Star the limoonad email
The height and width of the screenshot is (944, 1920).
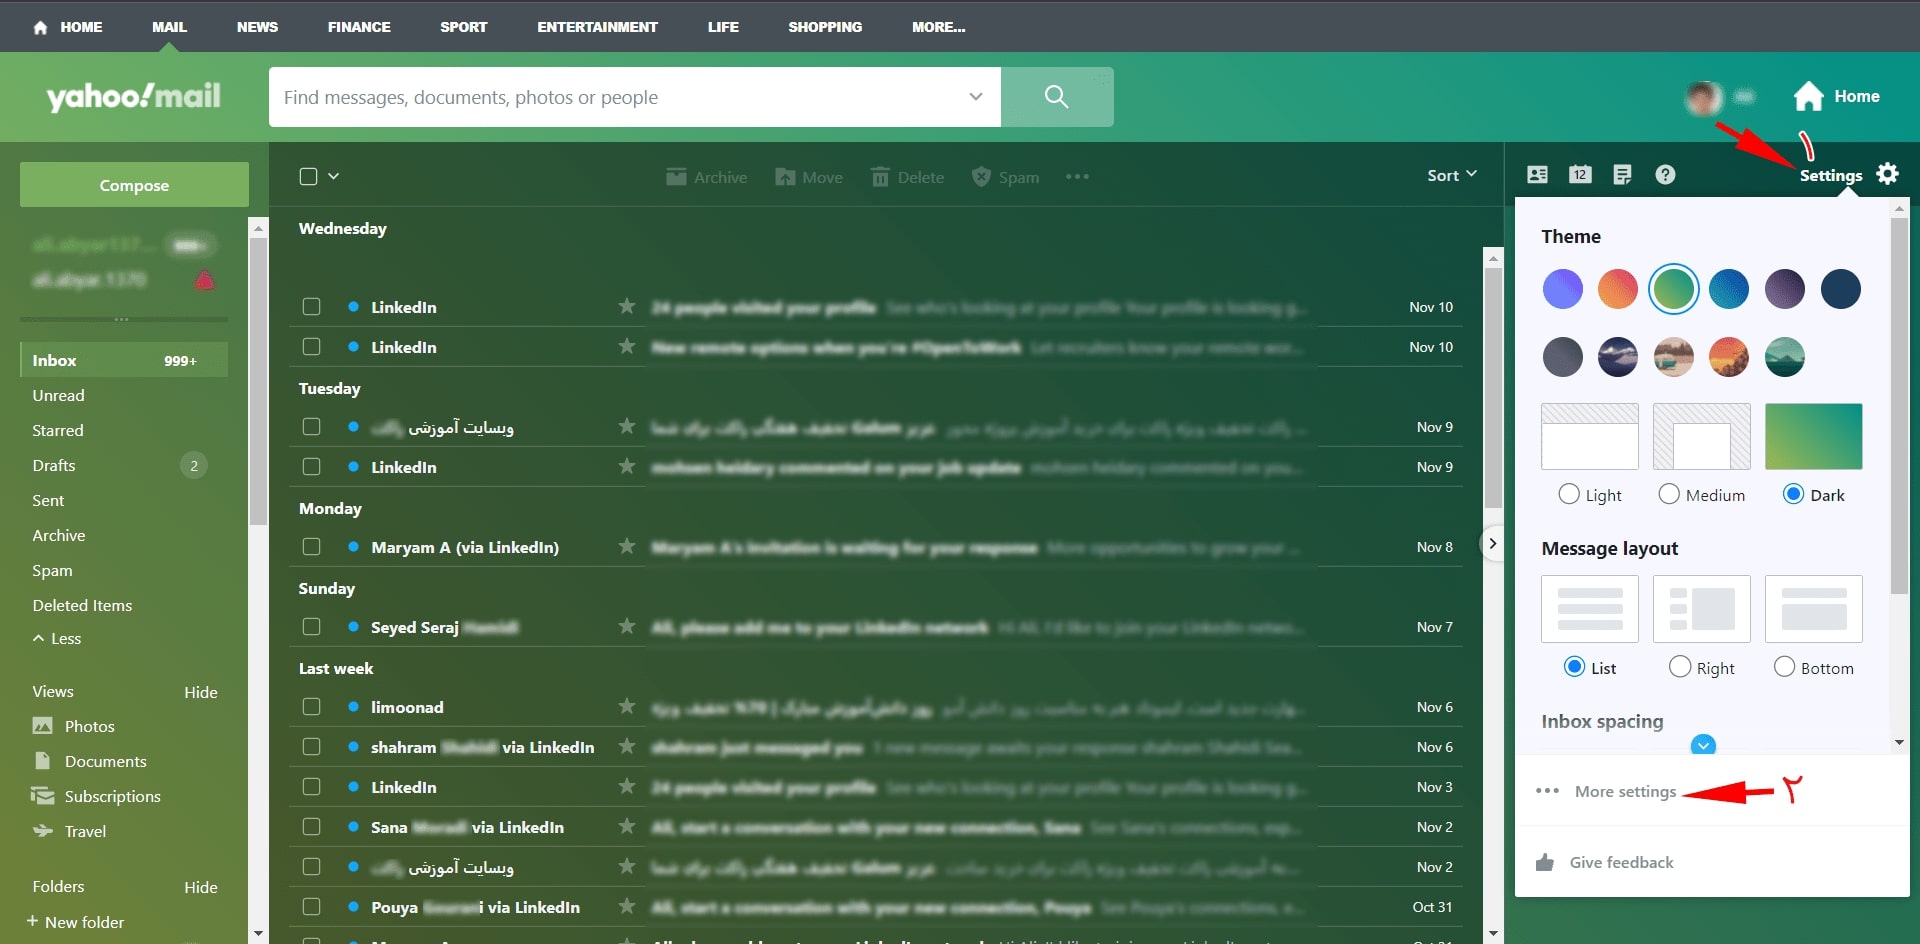(627, 706)
